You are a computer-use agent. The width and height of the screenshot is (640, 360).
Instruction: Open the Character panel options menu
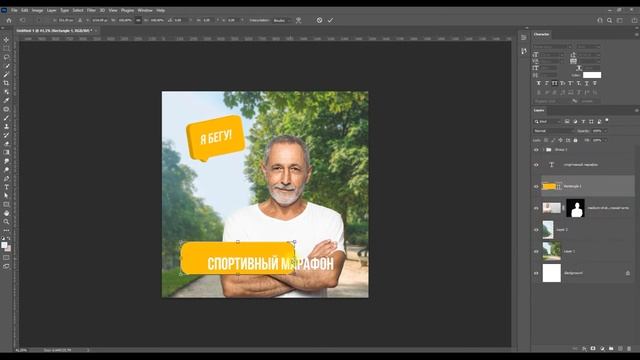636,34
